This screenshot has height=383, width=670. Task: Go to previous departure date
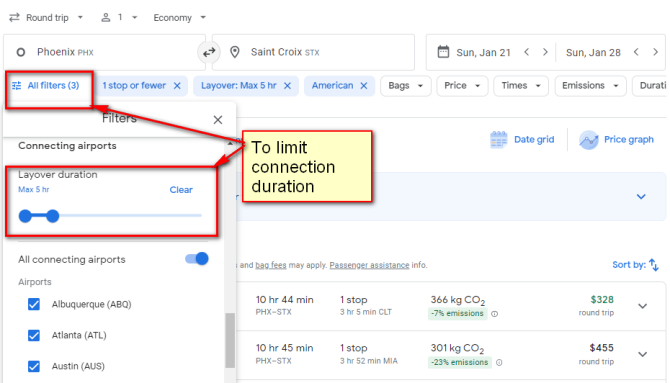pos(526,52)
